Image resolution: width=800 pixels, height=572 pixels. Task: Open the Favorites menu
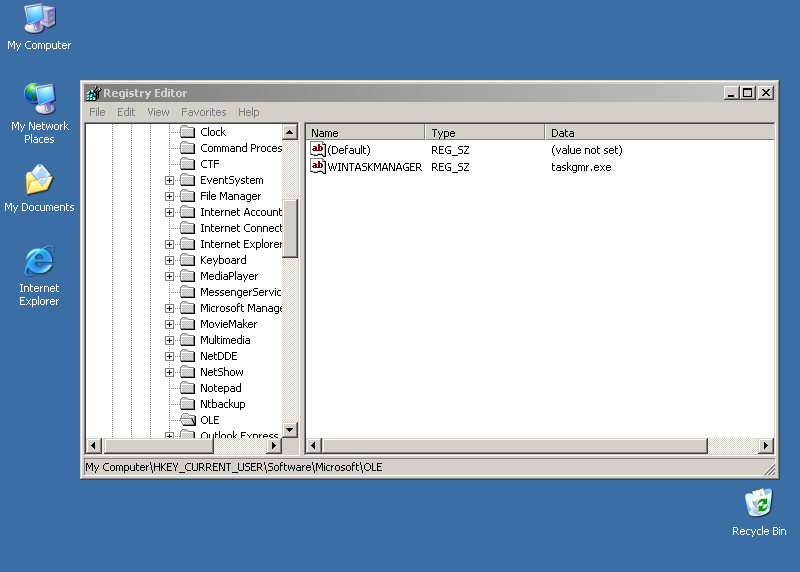(x=204, y=112)
